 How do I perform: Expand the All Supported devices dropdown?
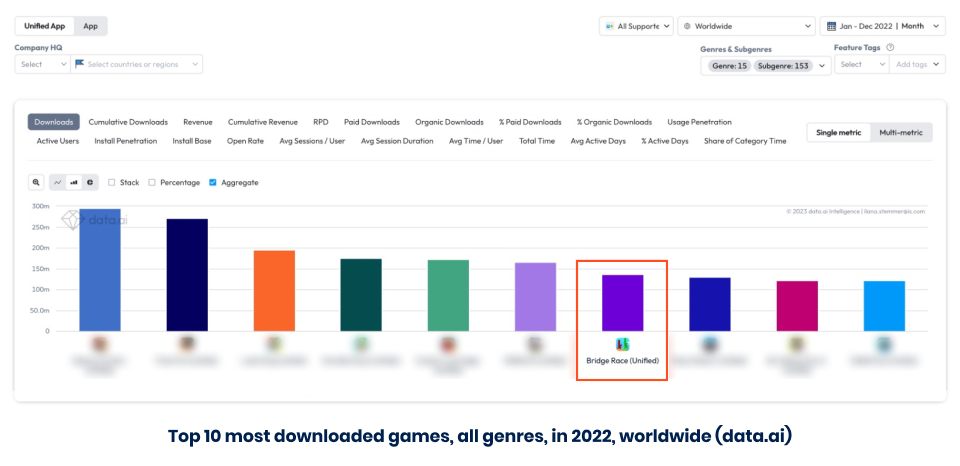(636, 26)
